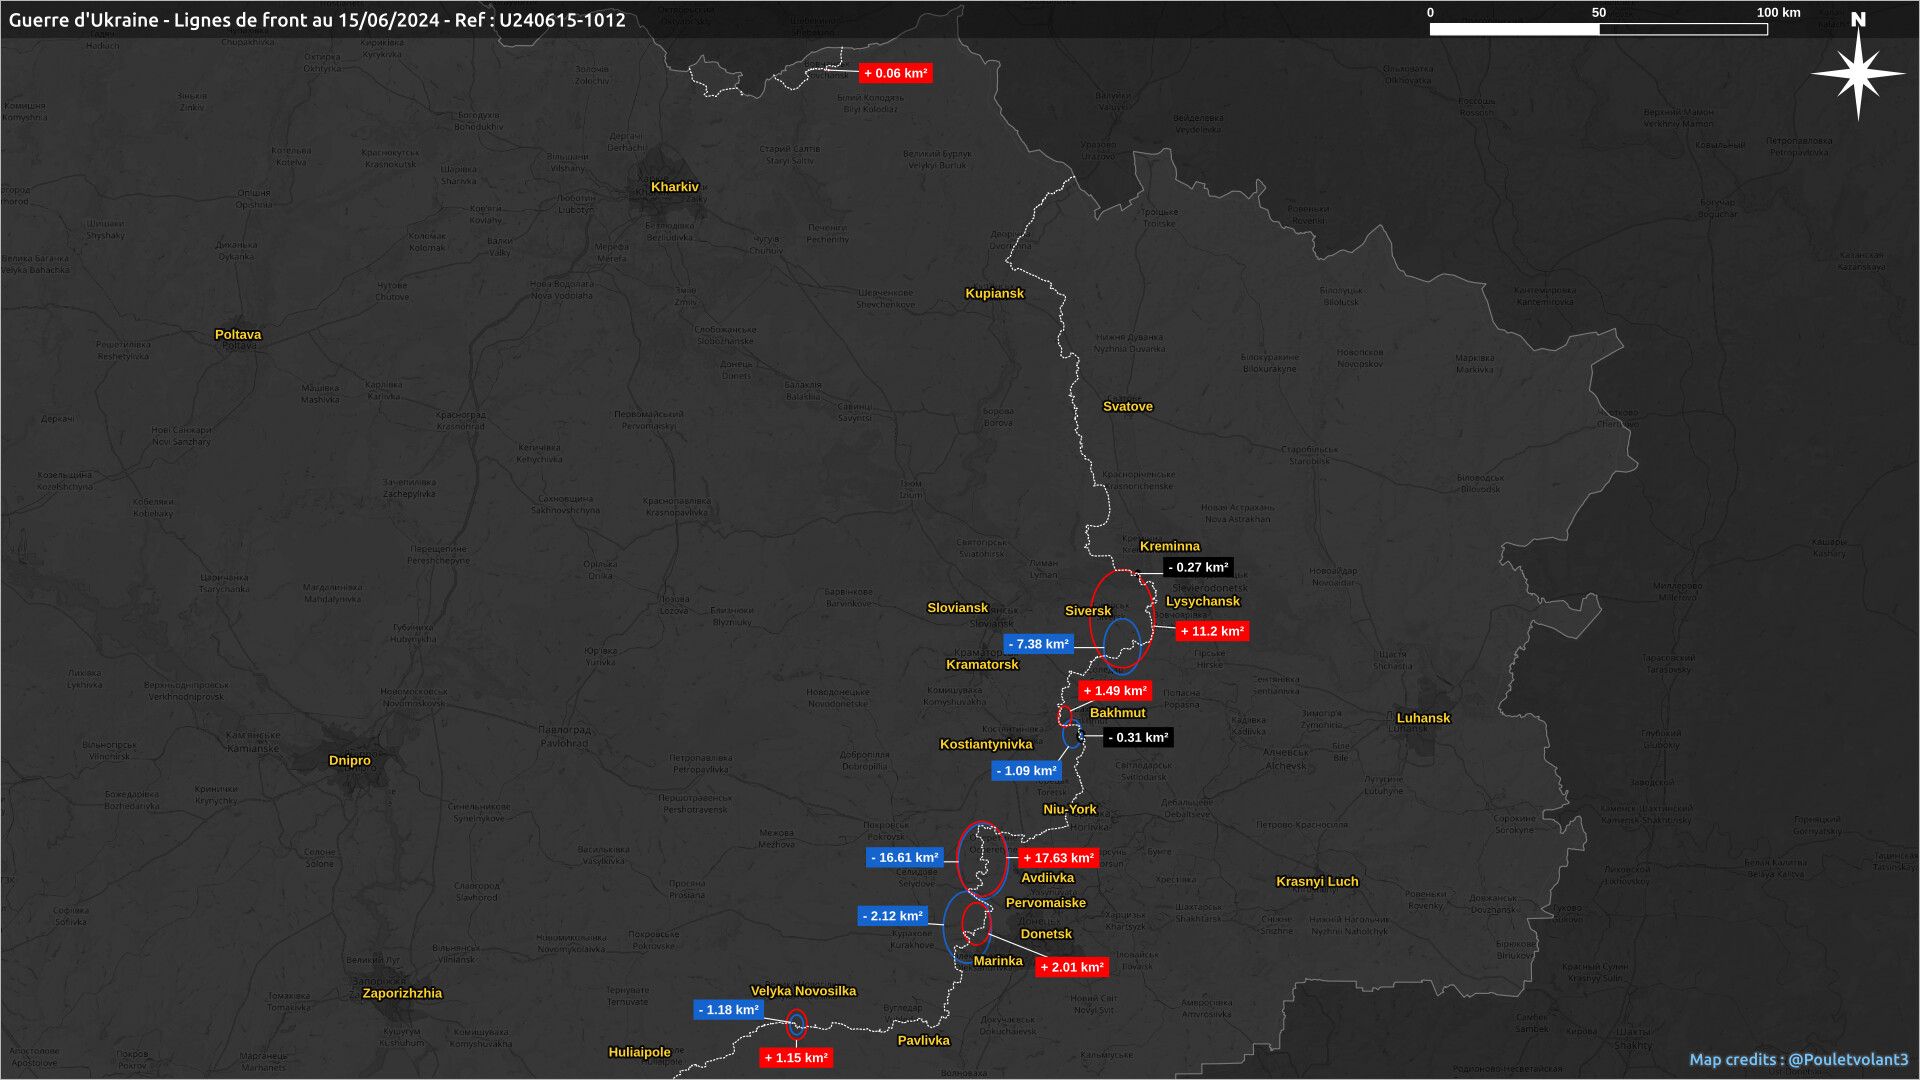The width and height of the screenshot is (1920, 1080).
Task: Click the Map credits @Pouletvolant3 text
Action: 1798,1060
